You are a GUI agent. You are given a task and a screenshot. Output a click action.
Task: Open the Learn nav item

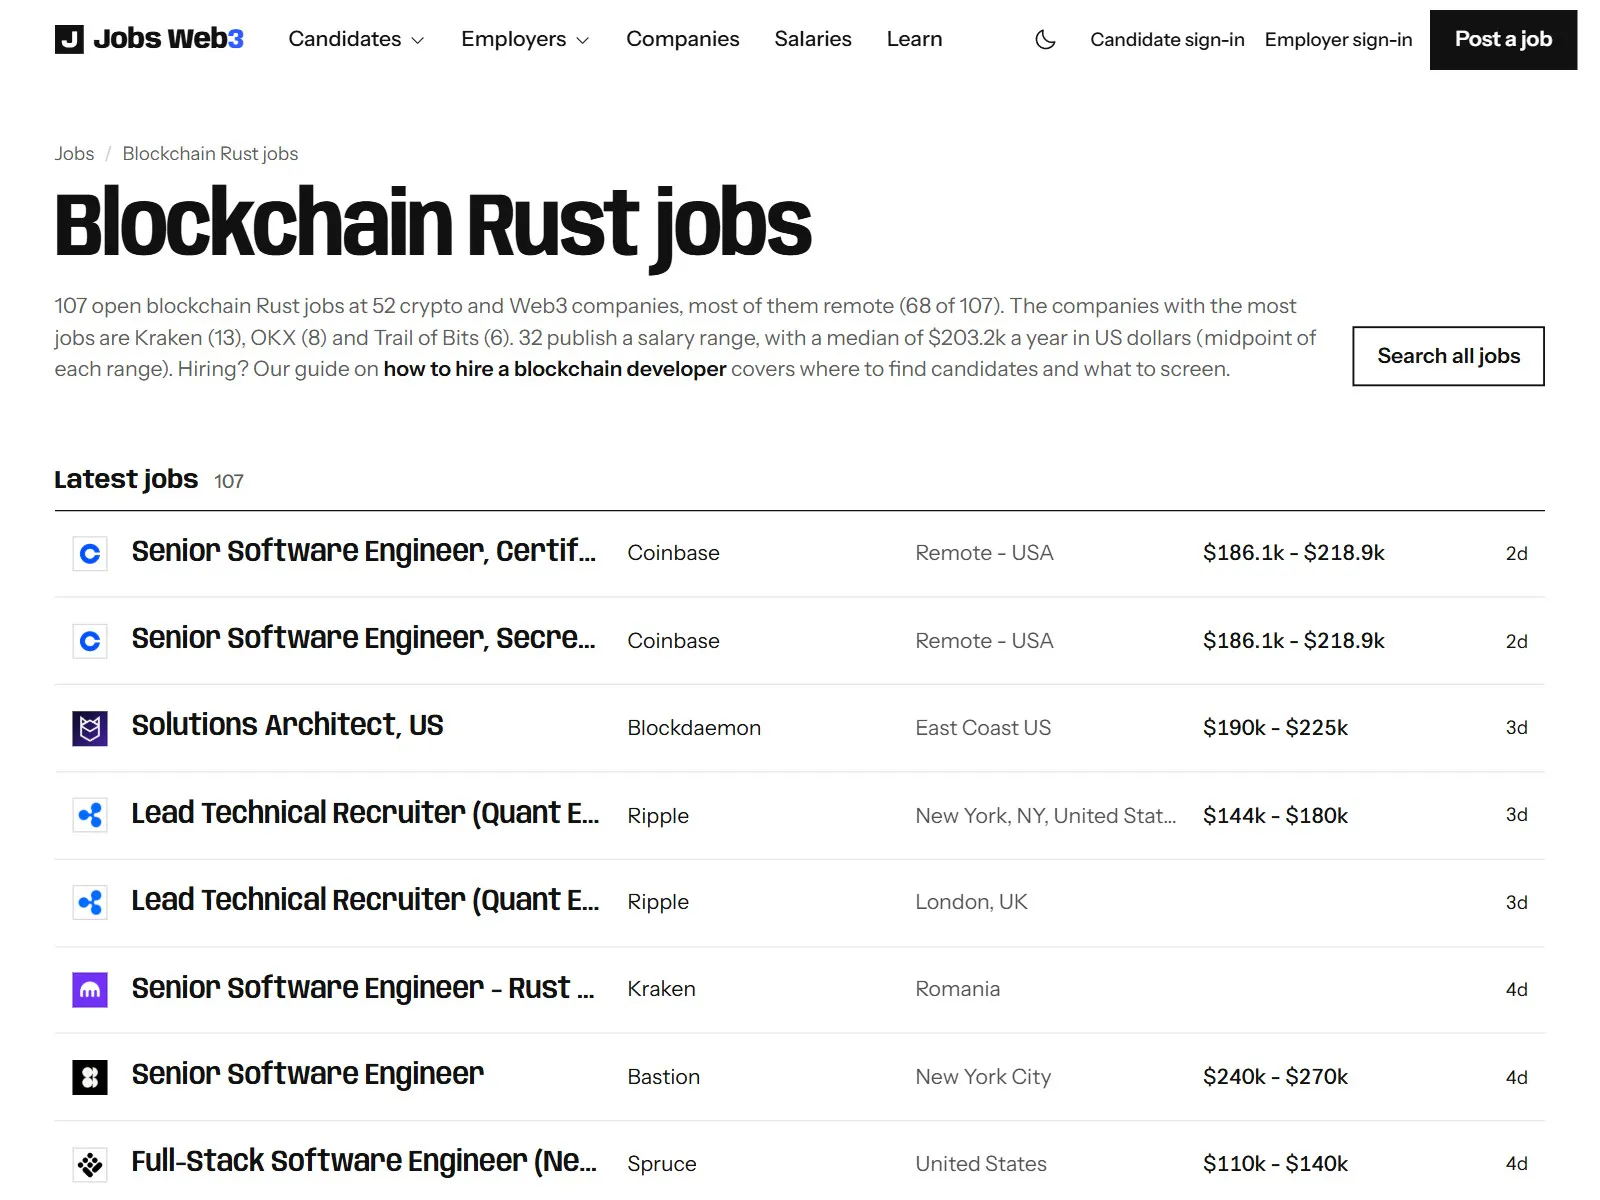(x=914, y=39)
